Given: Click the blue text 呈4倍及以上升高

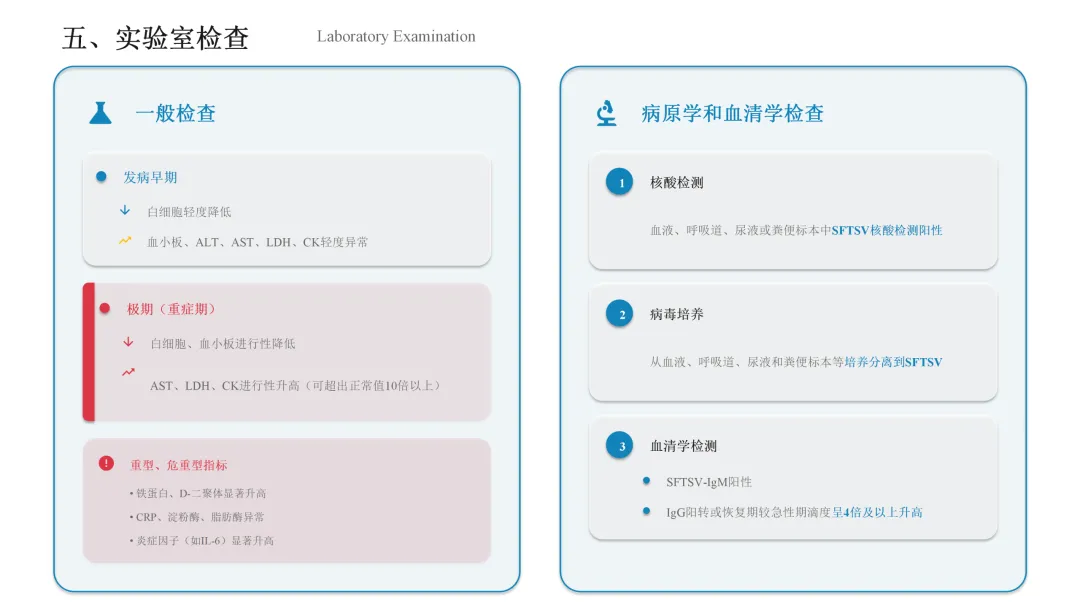Looking at the screenshot, I should 878,512.
